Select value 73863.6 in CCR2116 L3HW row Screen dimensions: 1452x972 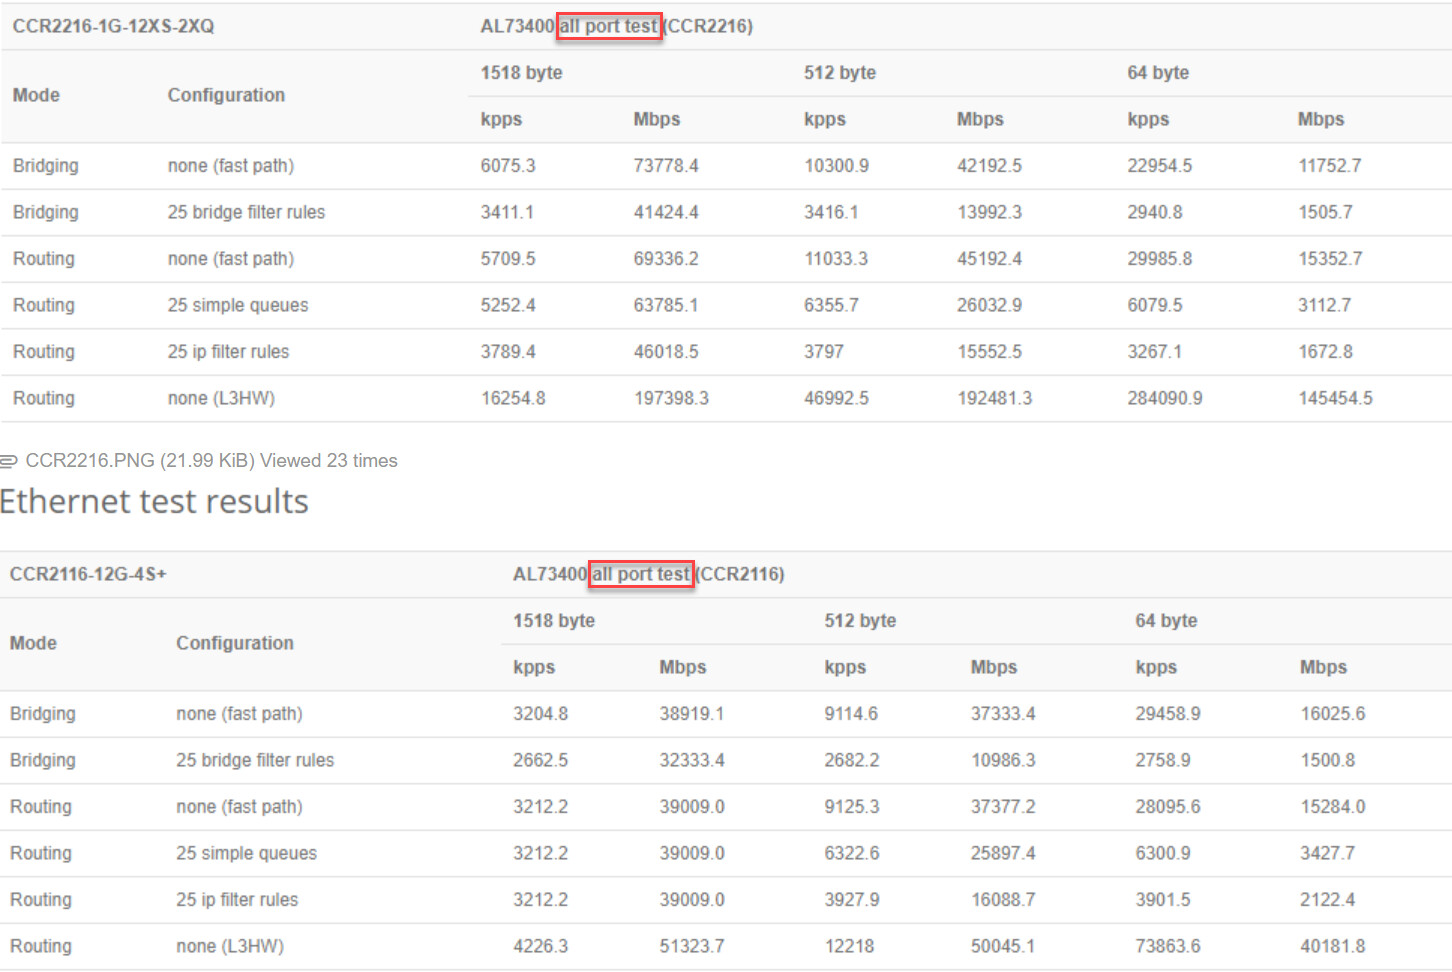(x=1168, y=946)
